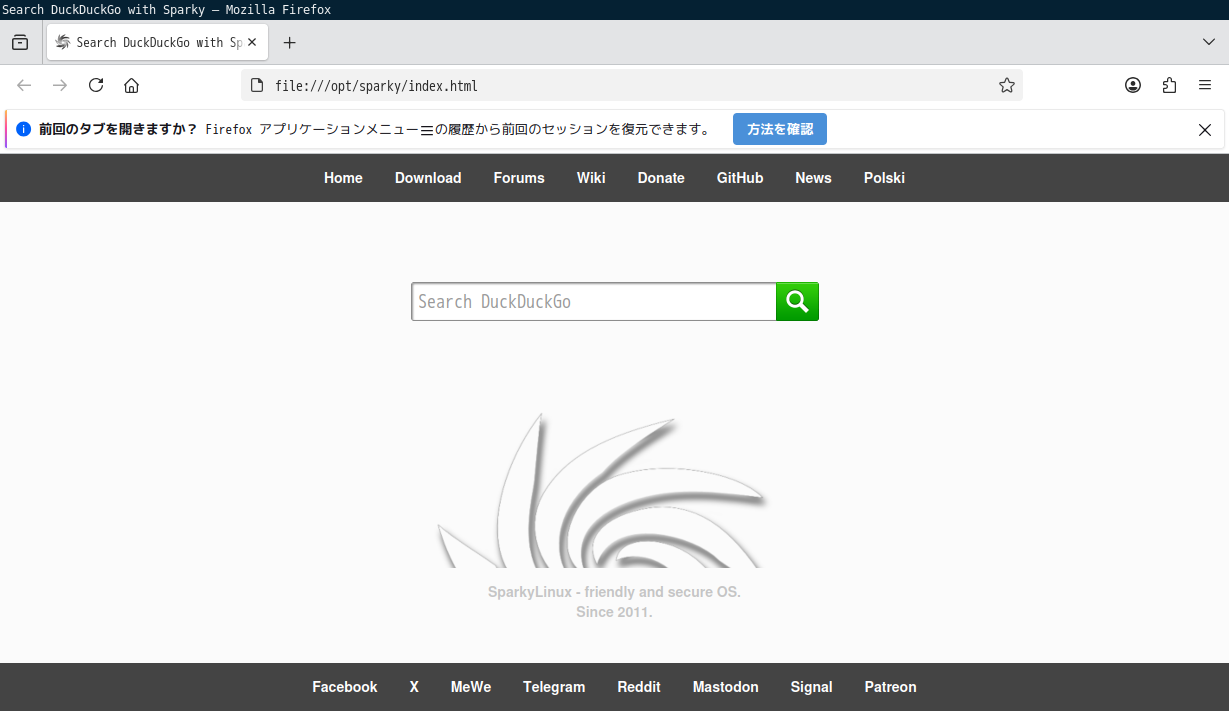Click the Home icon in toolbar
Screen dimensions: 1229x711
point(131,85)
